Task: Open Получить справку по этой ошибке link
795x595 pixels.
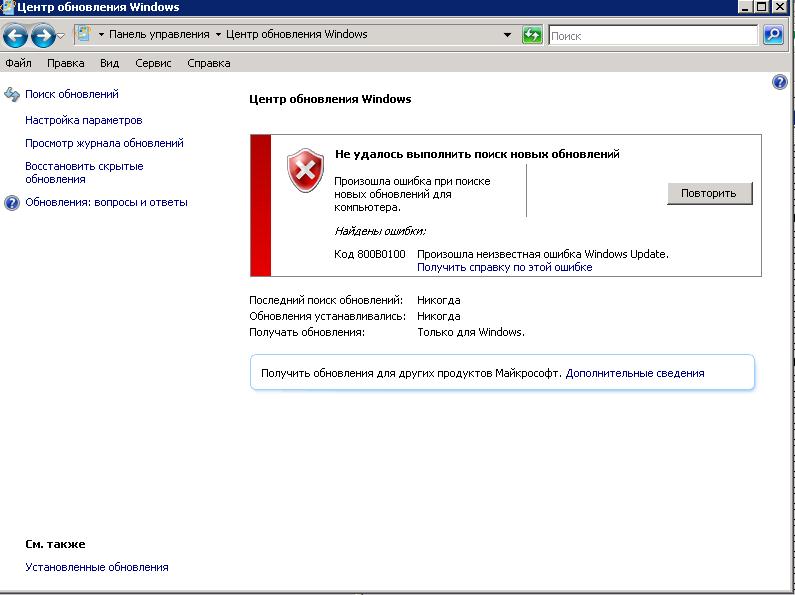Action: point(504,267)
